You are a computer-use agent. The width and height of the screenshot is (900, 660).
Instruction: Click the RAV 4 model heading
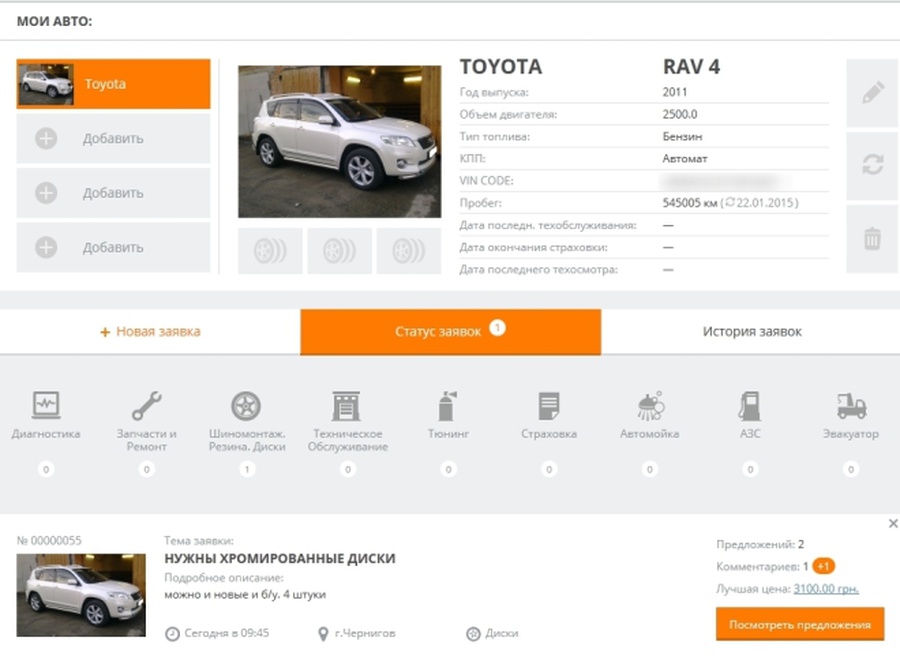click(691, 67)
